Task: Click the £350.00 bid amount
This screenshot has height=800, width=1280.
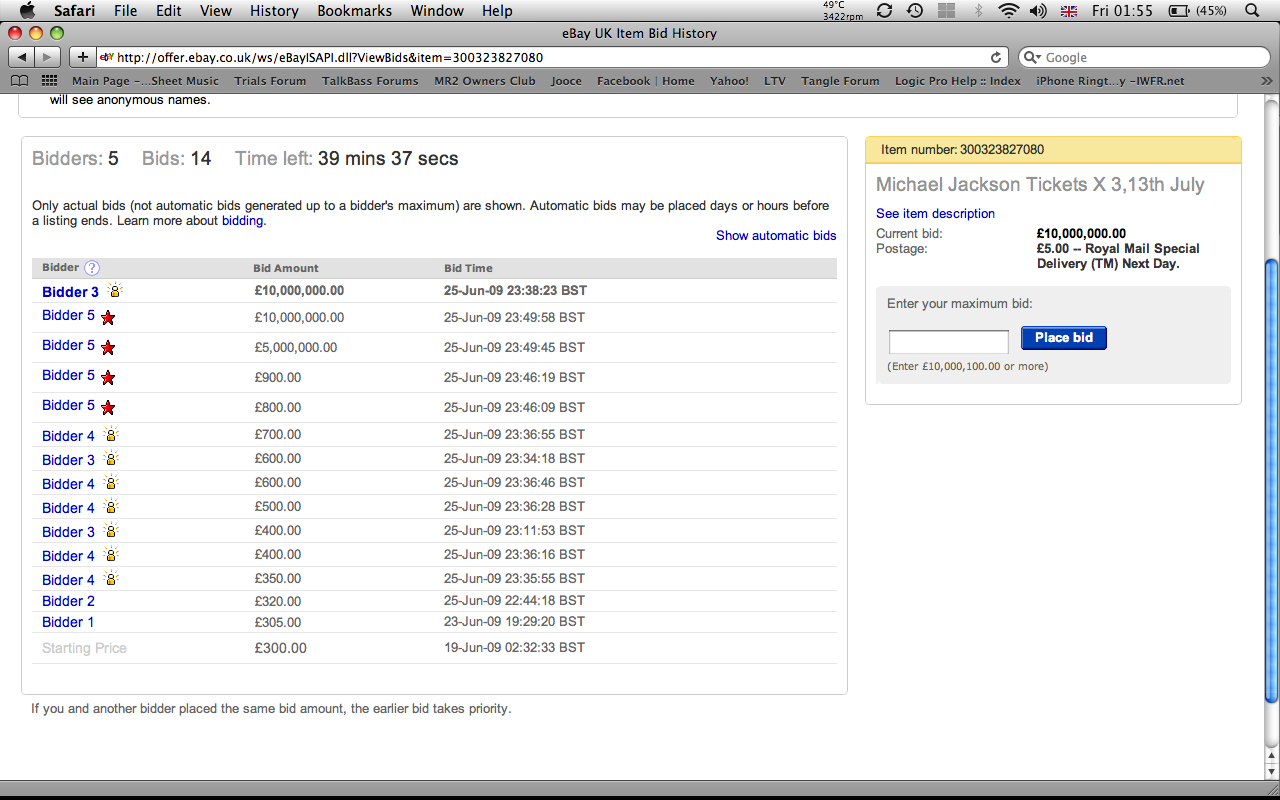Action: pos(278,578)
